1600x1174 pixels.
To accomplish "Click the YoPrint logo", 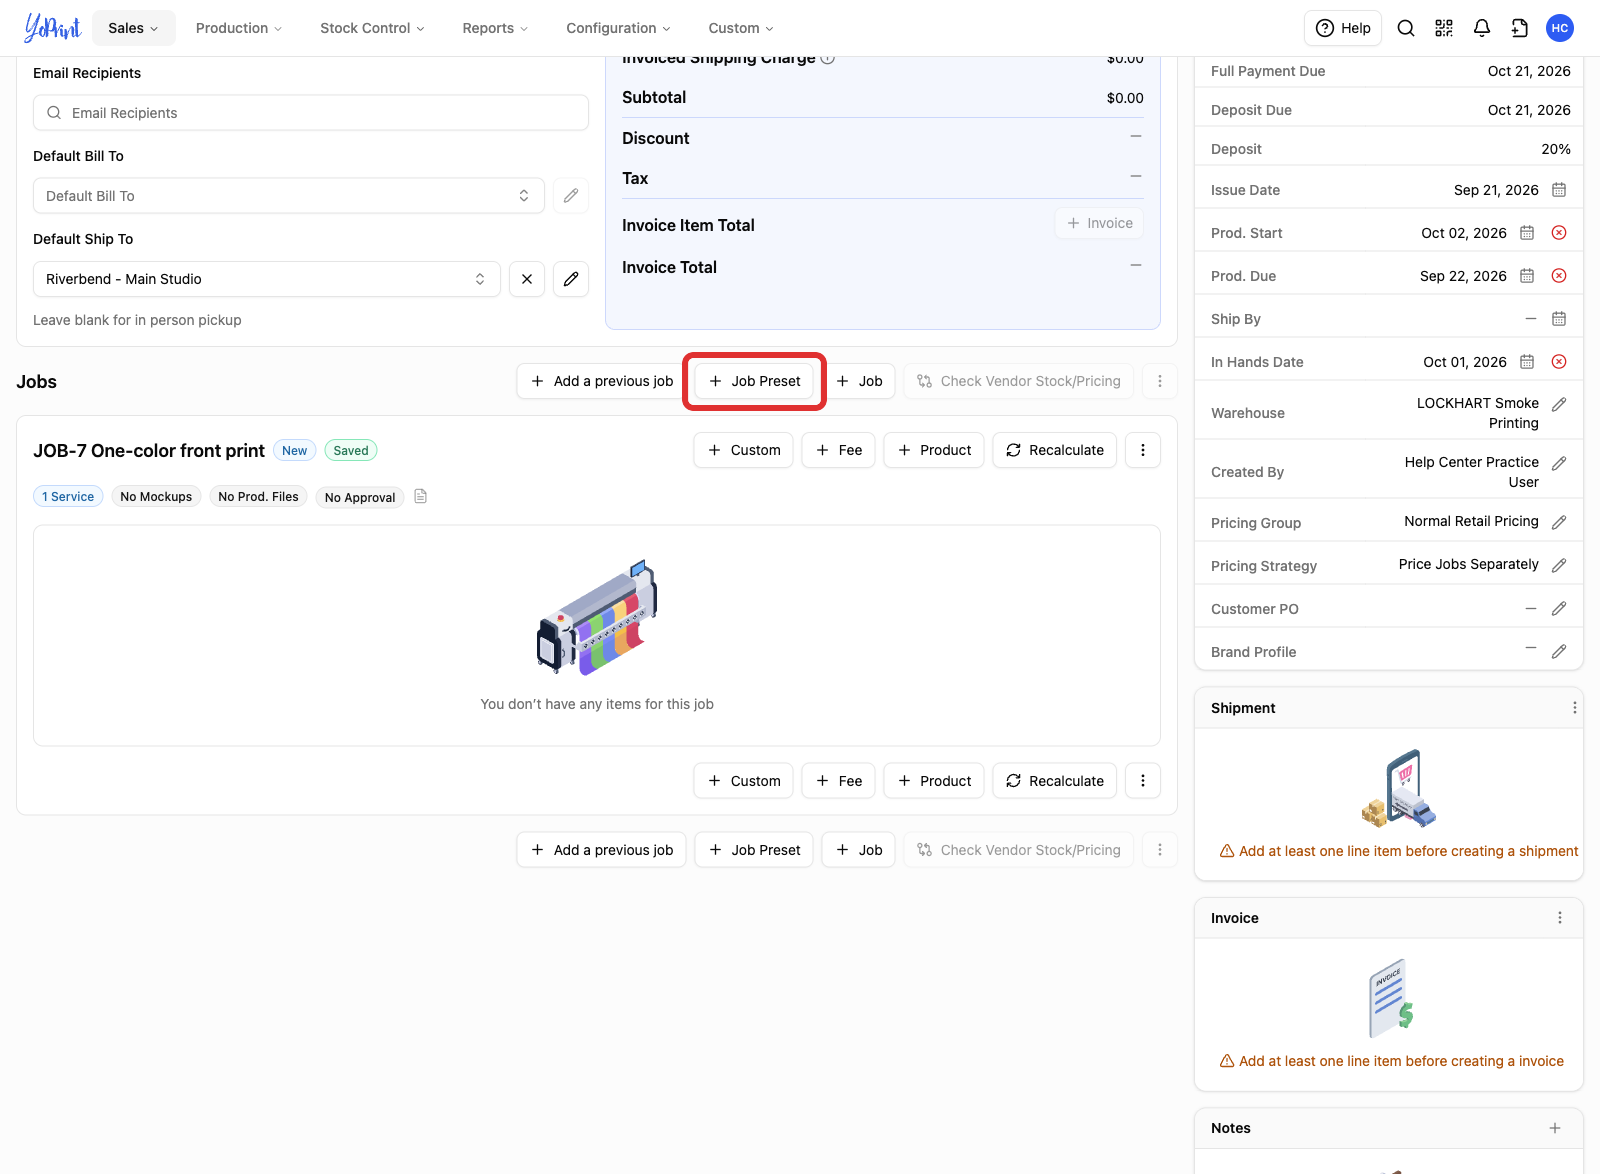I will pos(52,28).
